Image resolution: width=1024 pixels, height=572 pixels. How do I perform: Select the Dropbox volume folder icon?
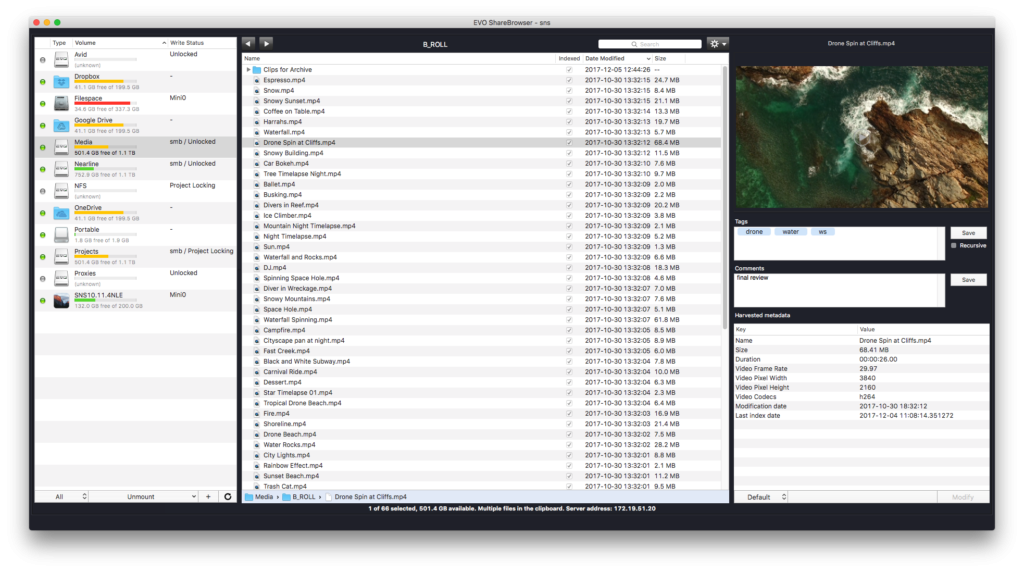click(61, 81)
